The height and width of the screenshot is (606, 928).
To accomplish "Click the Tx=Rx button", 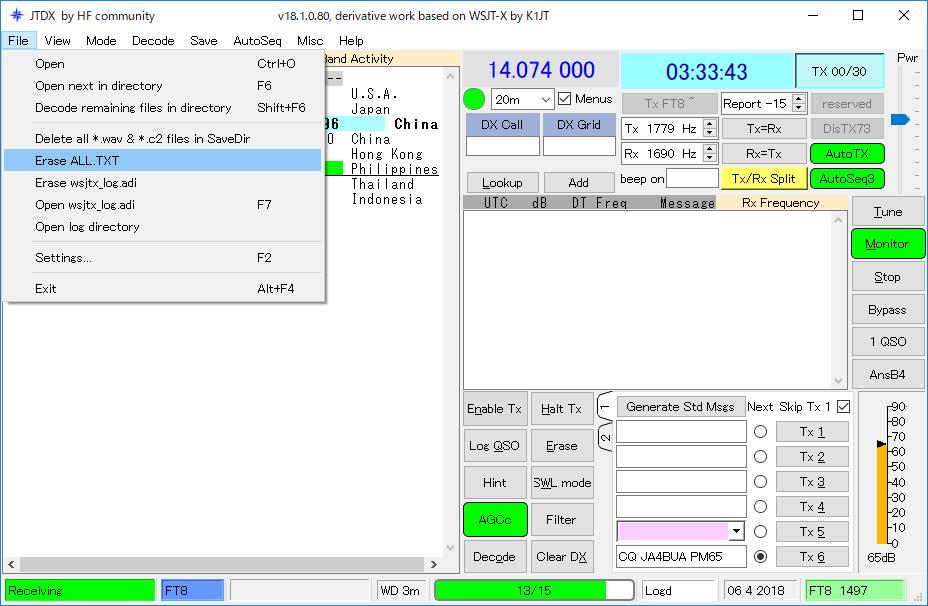I will point(763,128).
